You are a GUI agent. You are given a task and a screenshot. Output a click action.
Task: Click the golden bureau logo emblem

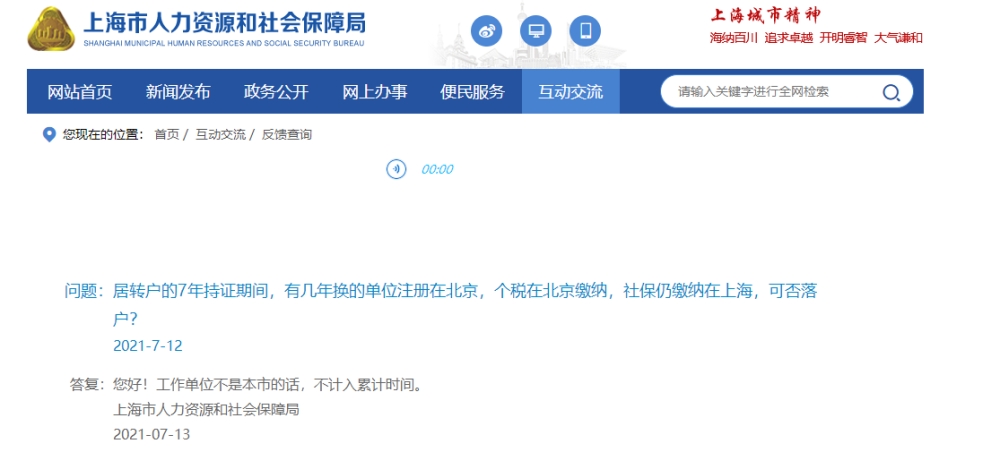pos(51,29)
